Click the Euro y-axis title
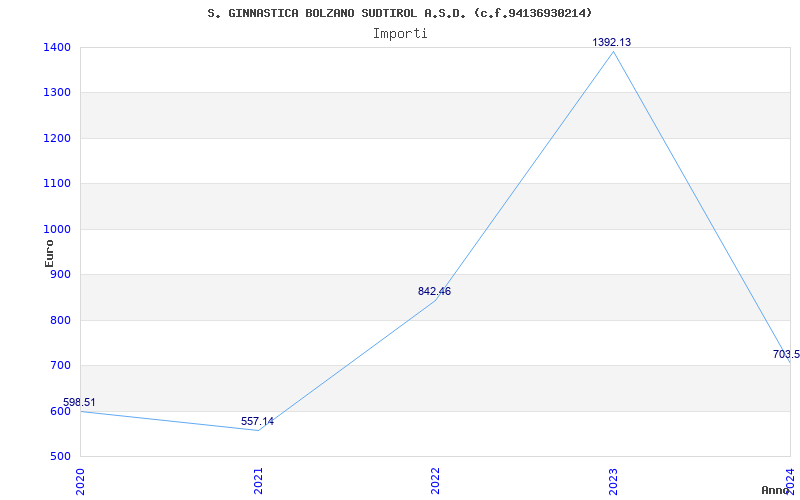This screenshot has height=500, width=800. 49,254
